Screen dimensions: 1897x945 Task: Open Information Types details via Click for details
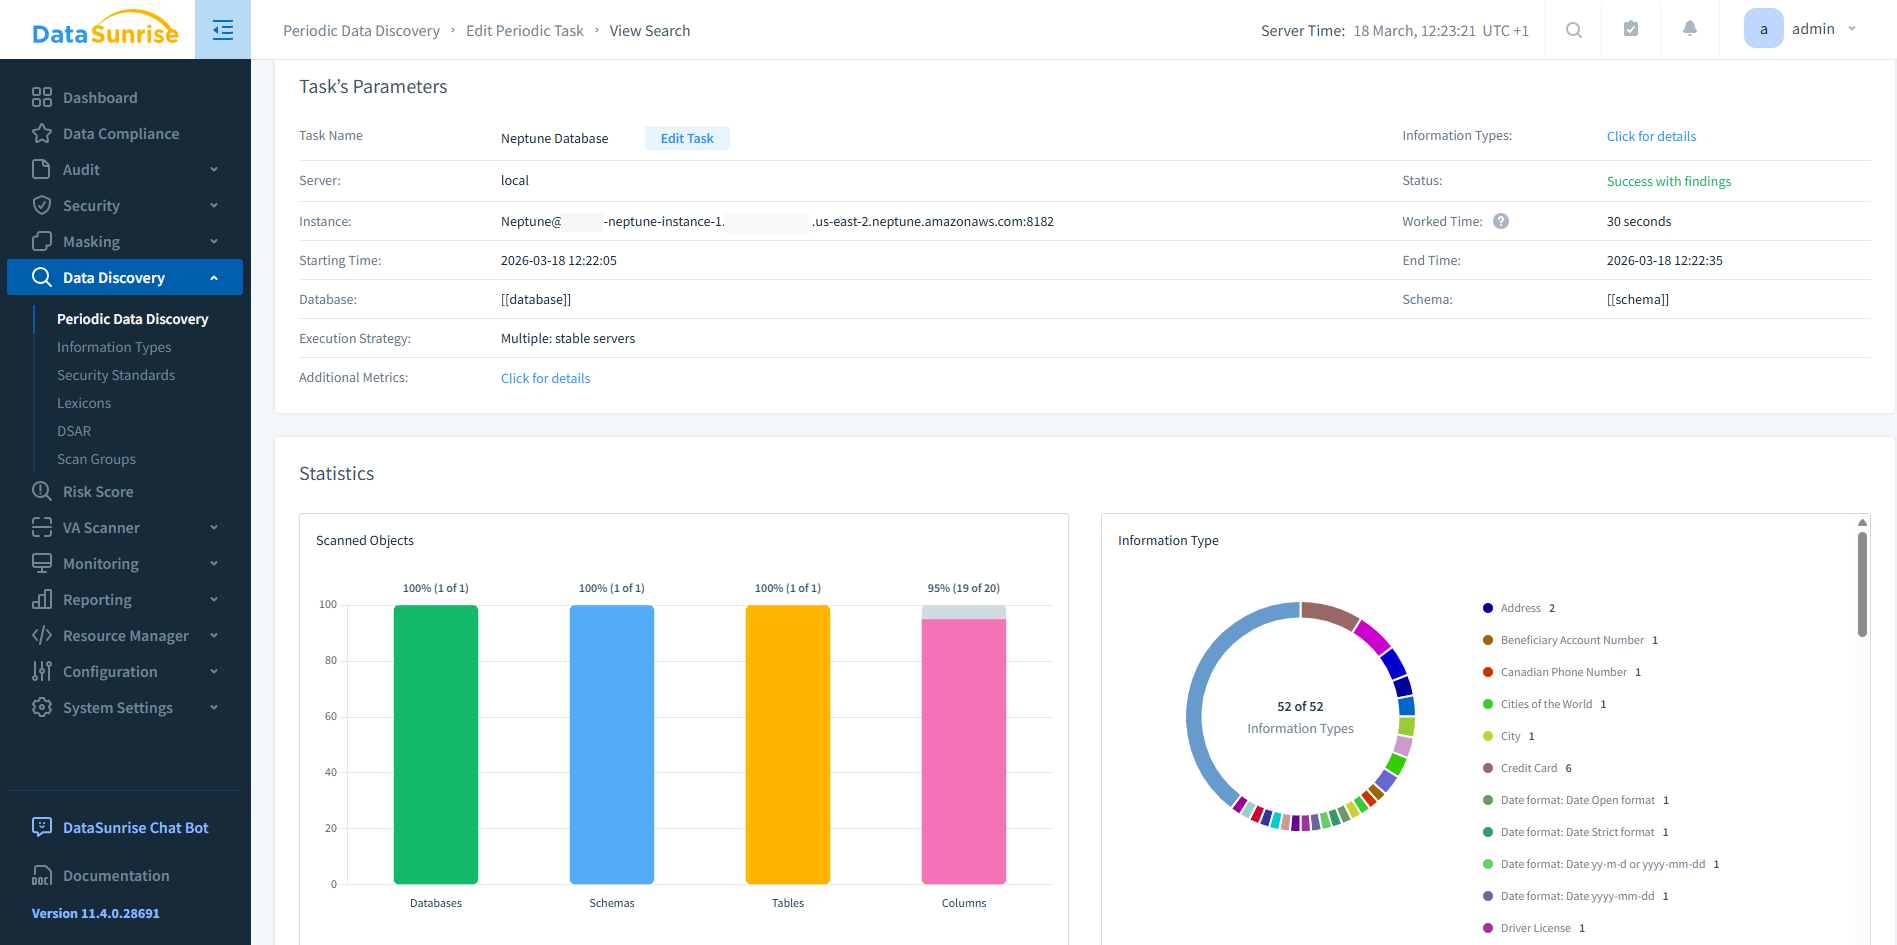point(1651,136)
